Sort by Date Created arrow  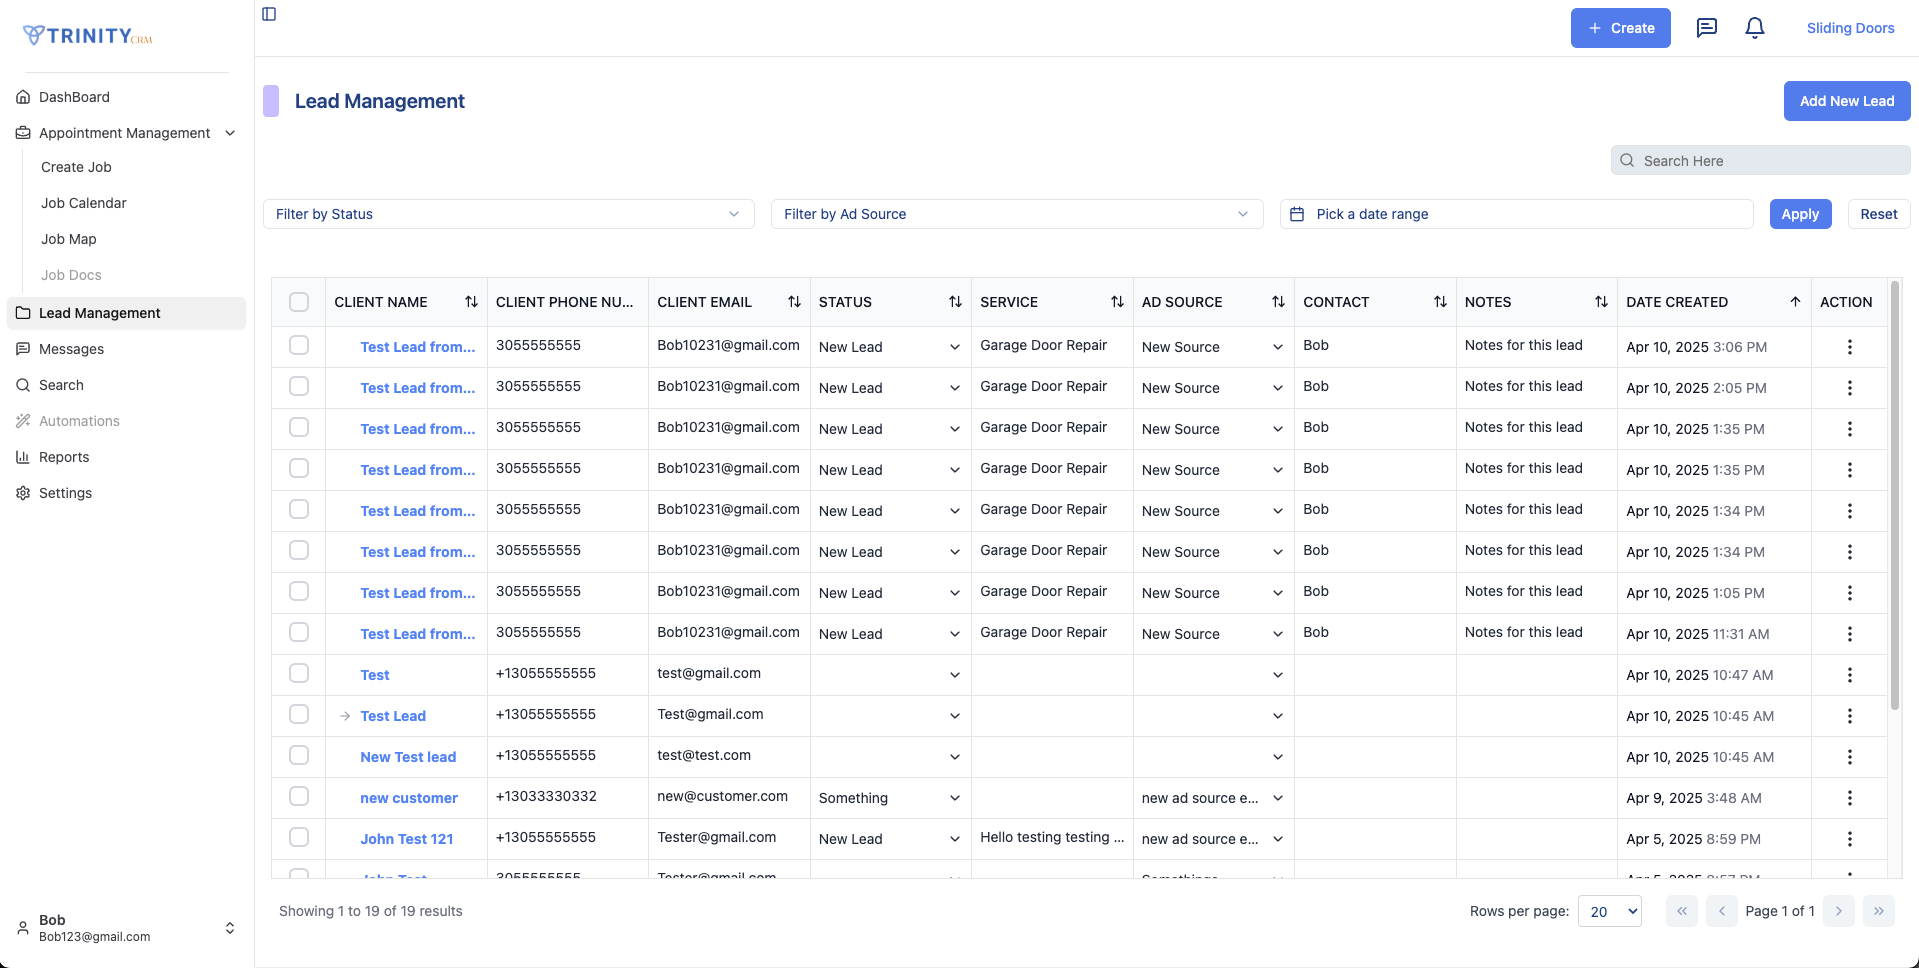(x=1795, y=302)
